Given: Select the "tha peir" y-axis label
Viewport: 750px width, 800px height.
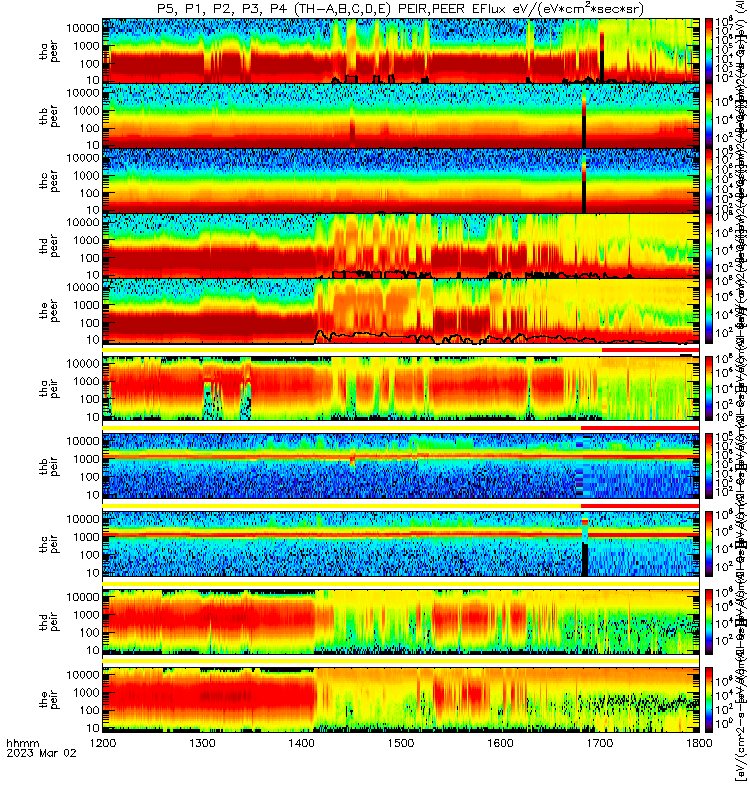Looking at the screenshot, I should [x=49, y=388].
